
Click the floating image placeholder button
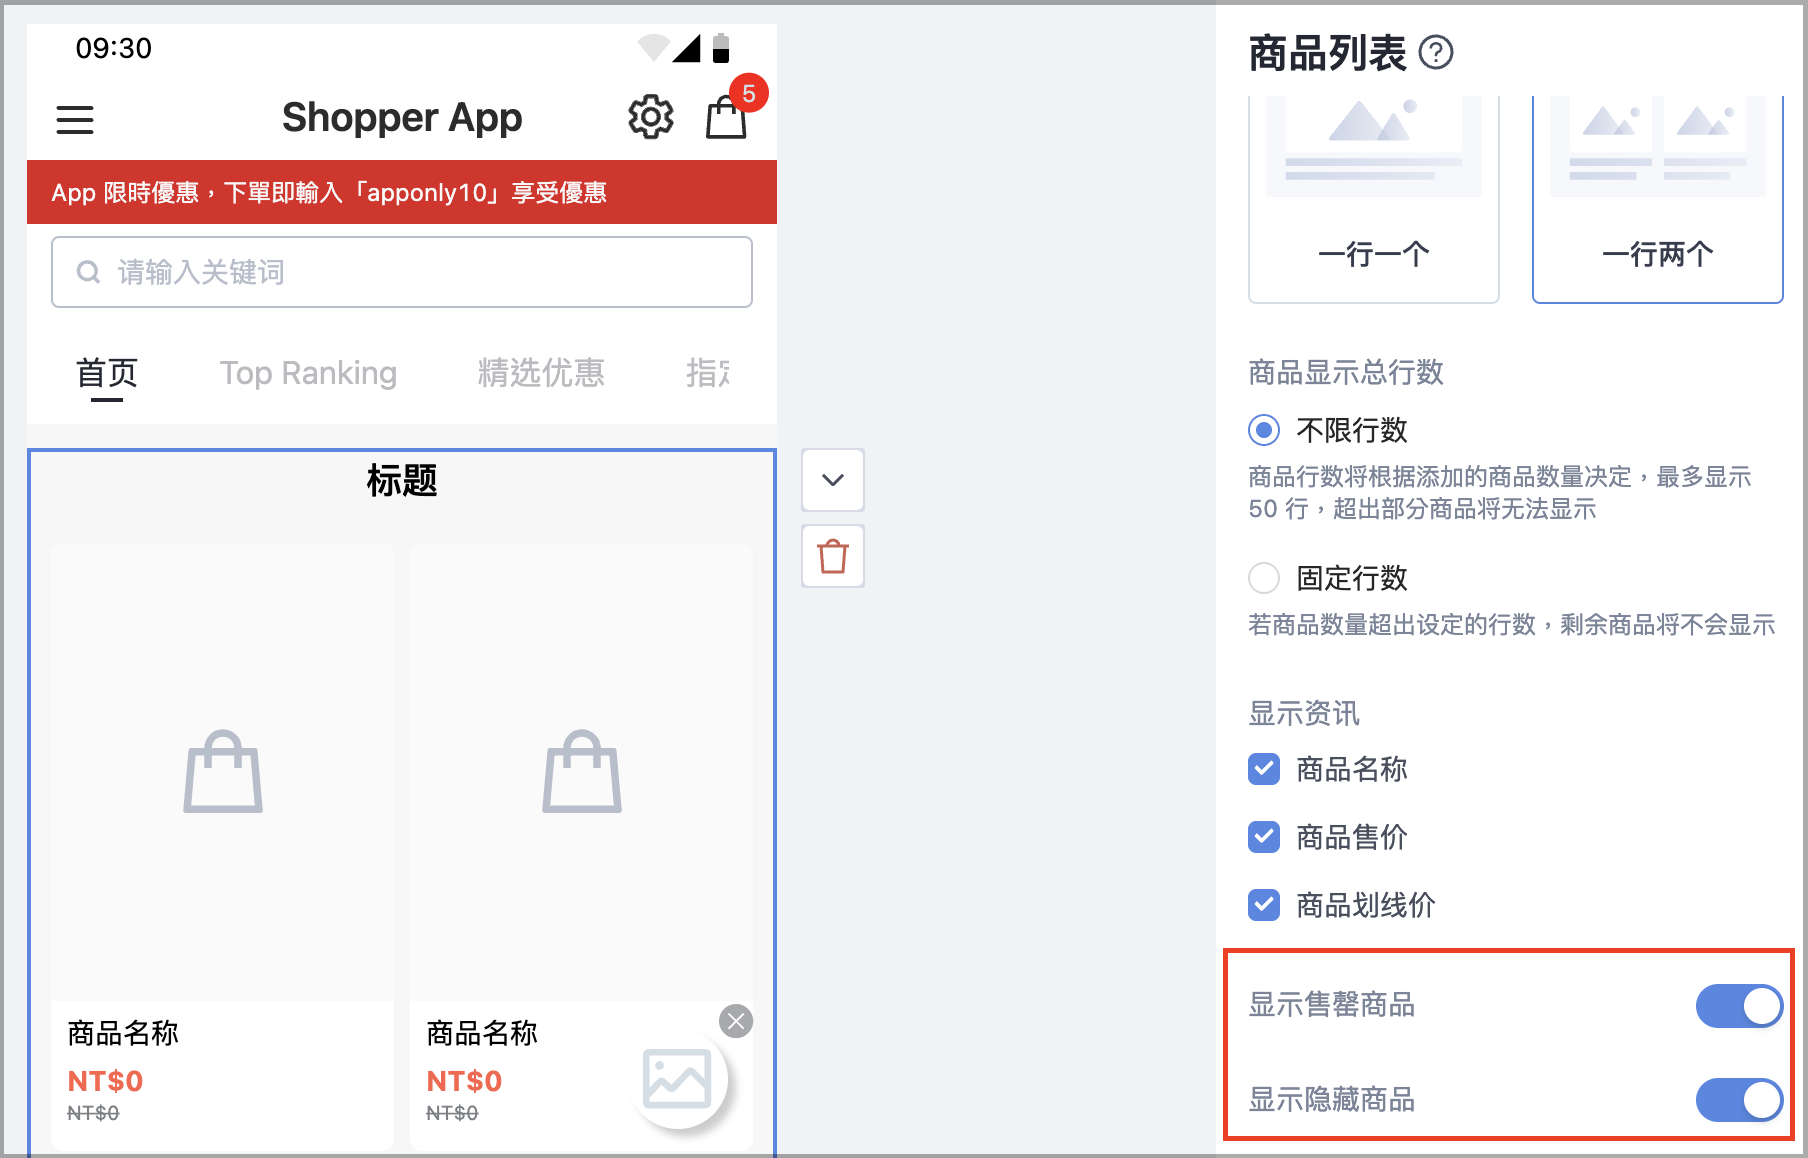point(678,1080)
